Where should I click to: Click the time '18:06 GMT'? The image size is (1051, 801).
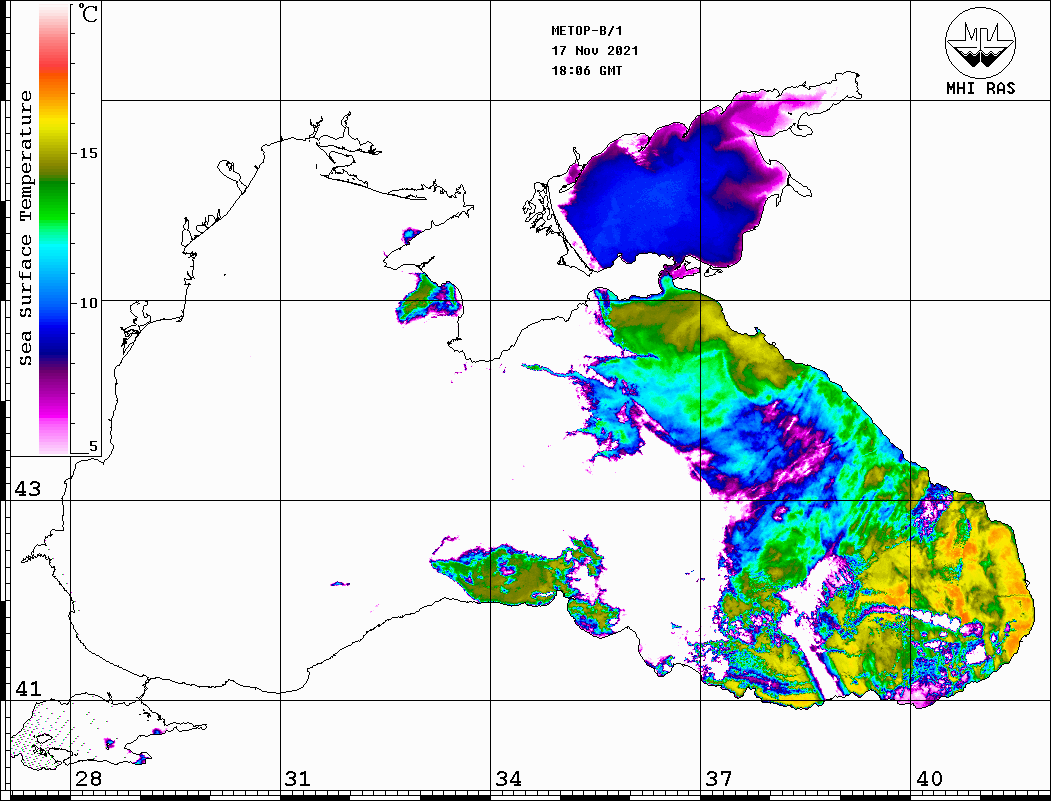point(586,71)
